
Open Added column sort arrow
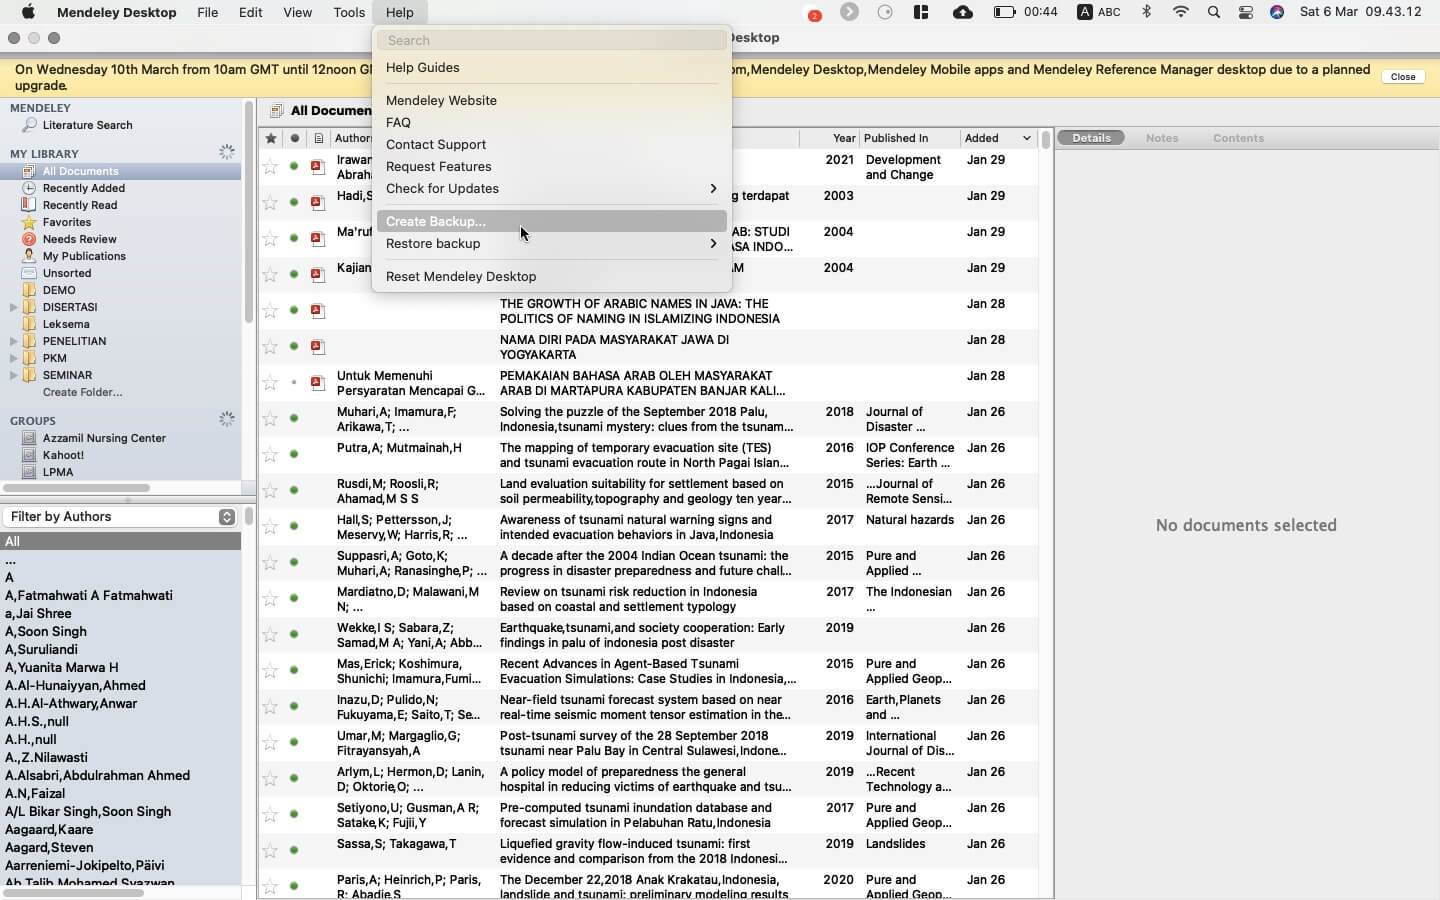click(1026, 138)
